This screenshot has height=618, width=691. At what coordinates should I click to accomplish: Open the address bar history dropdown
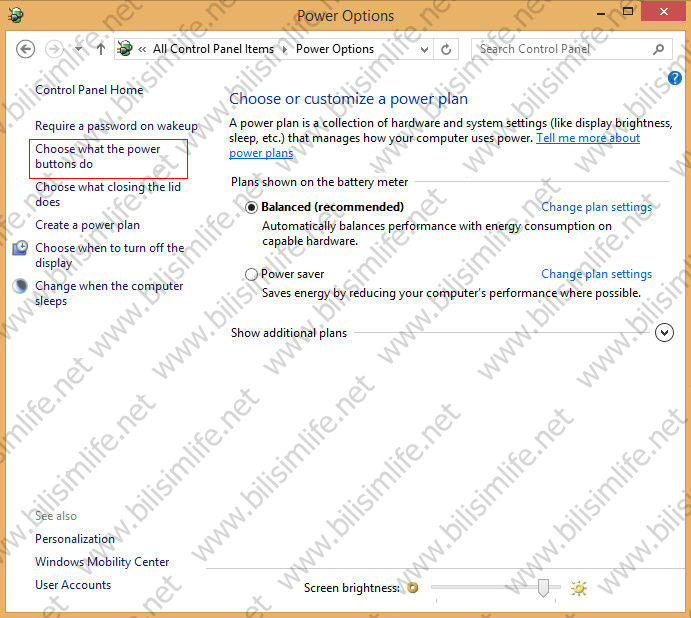point(424,49)
